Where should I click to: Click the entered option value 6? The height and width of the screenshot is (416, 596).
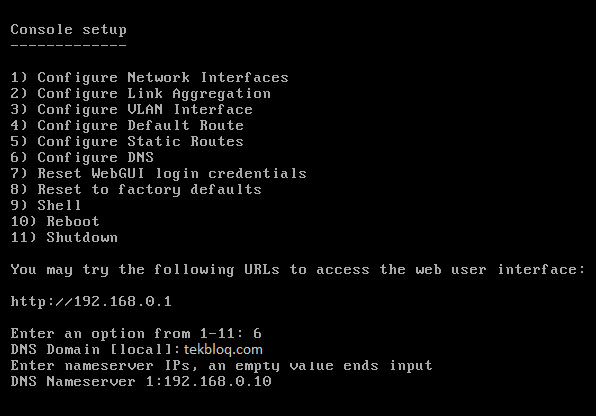257,333
